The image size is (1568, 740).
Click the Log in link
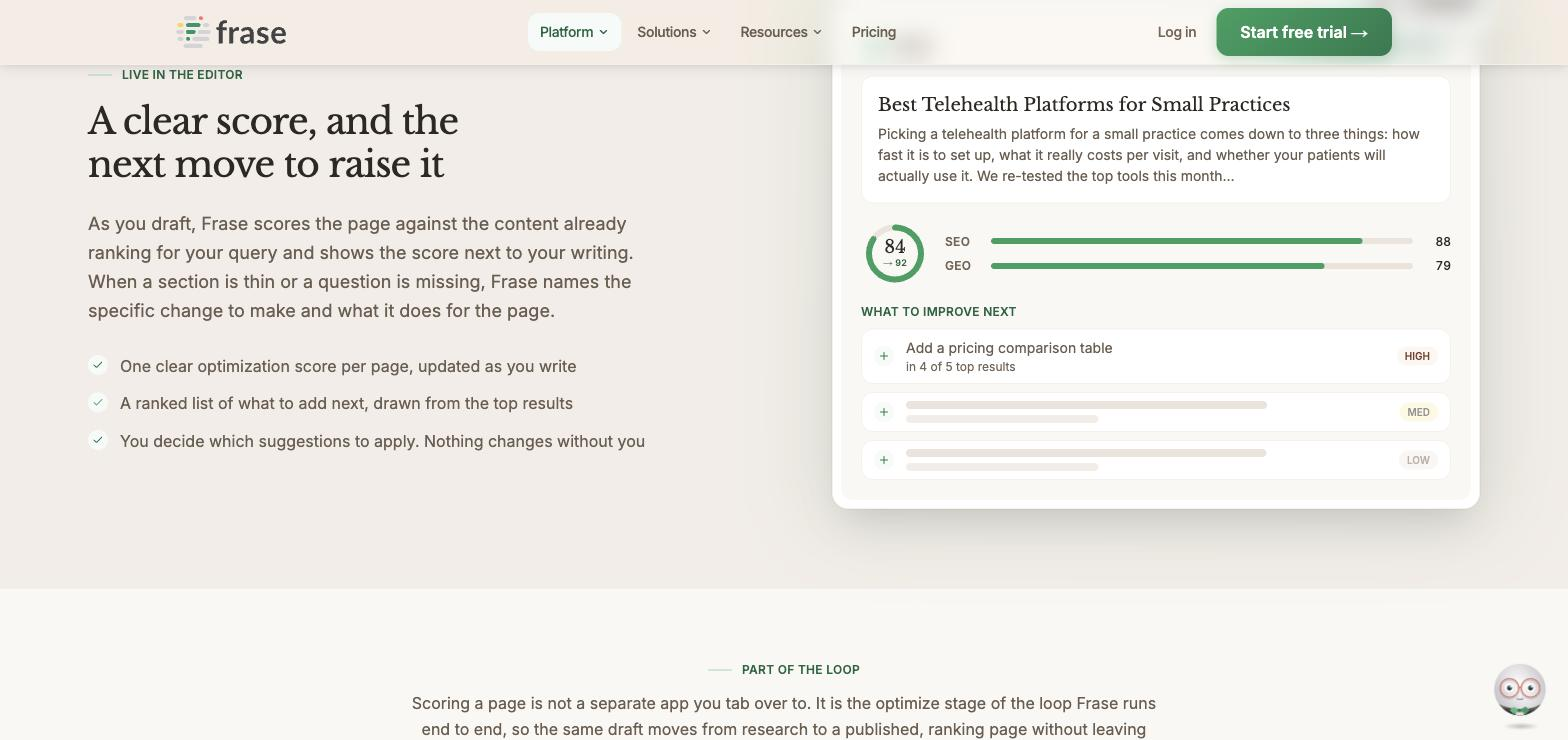tap(1177, 32)
